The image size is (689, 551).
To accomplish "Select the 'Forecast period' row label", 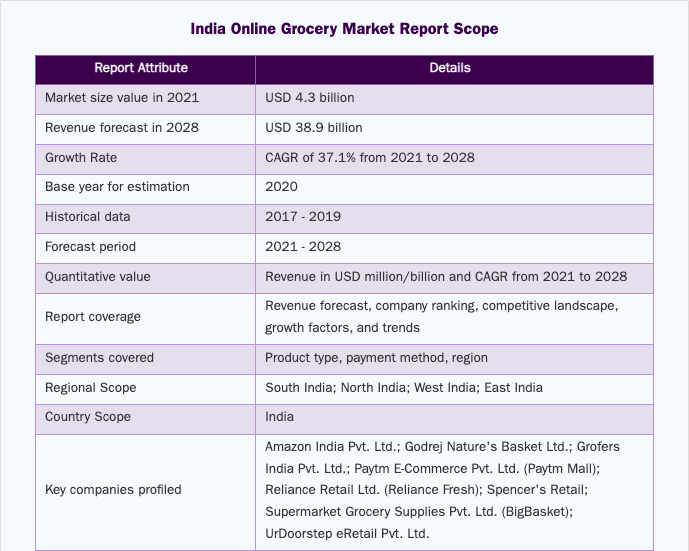I will 90,247.
